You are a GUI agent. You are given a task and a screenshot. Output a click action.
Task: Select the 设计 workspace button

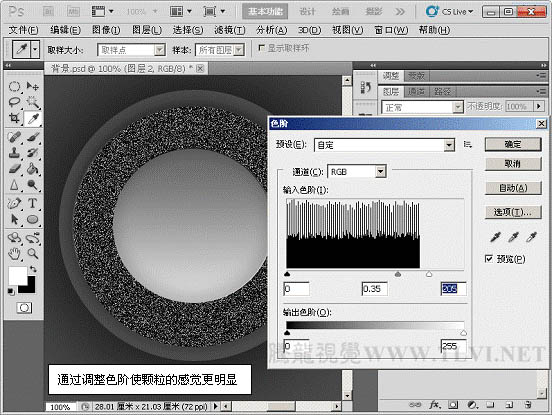[307, 12]
